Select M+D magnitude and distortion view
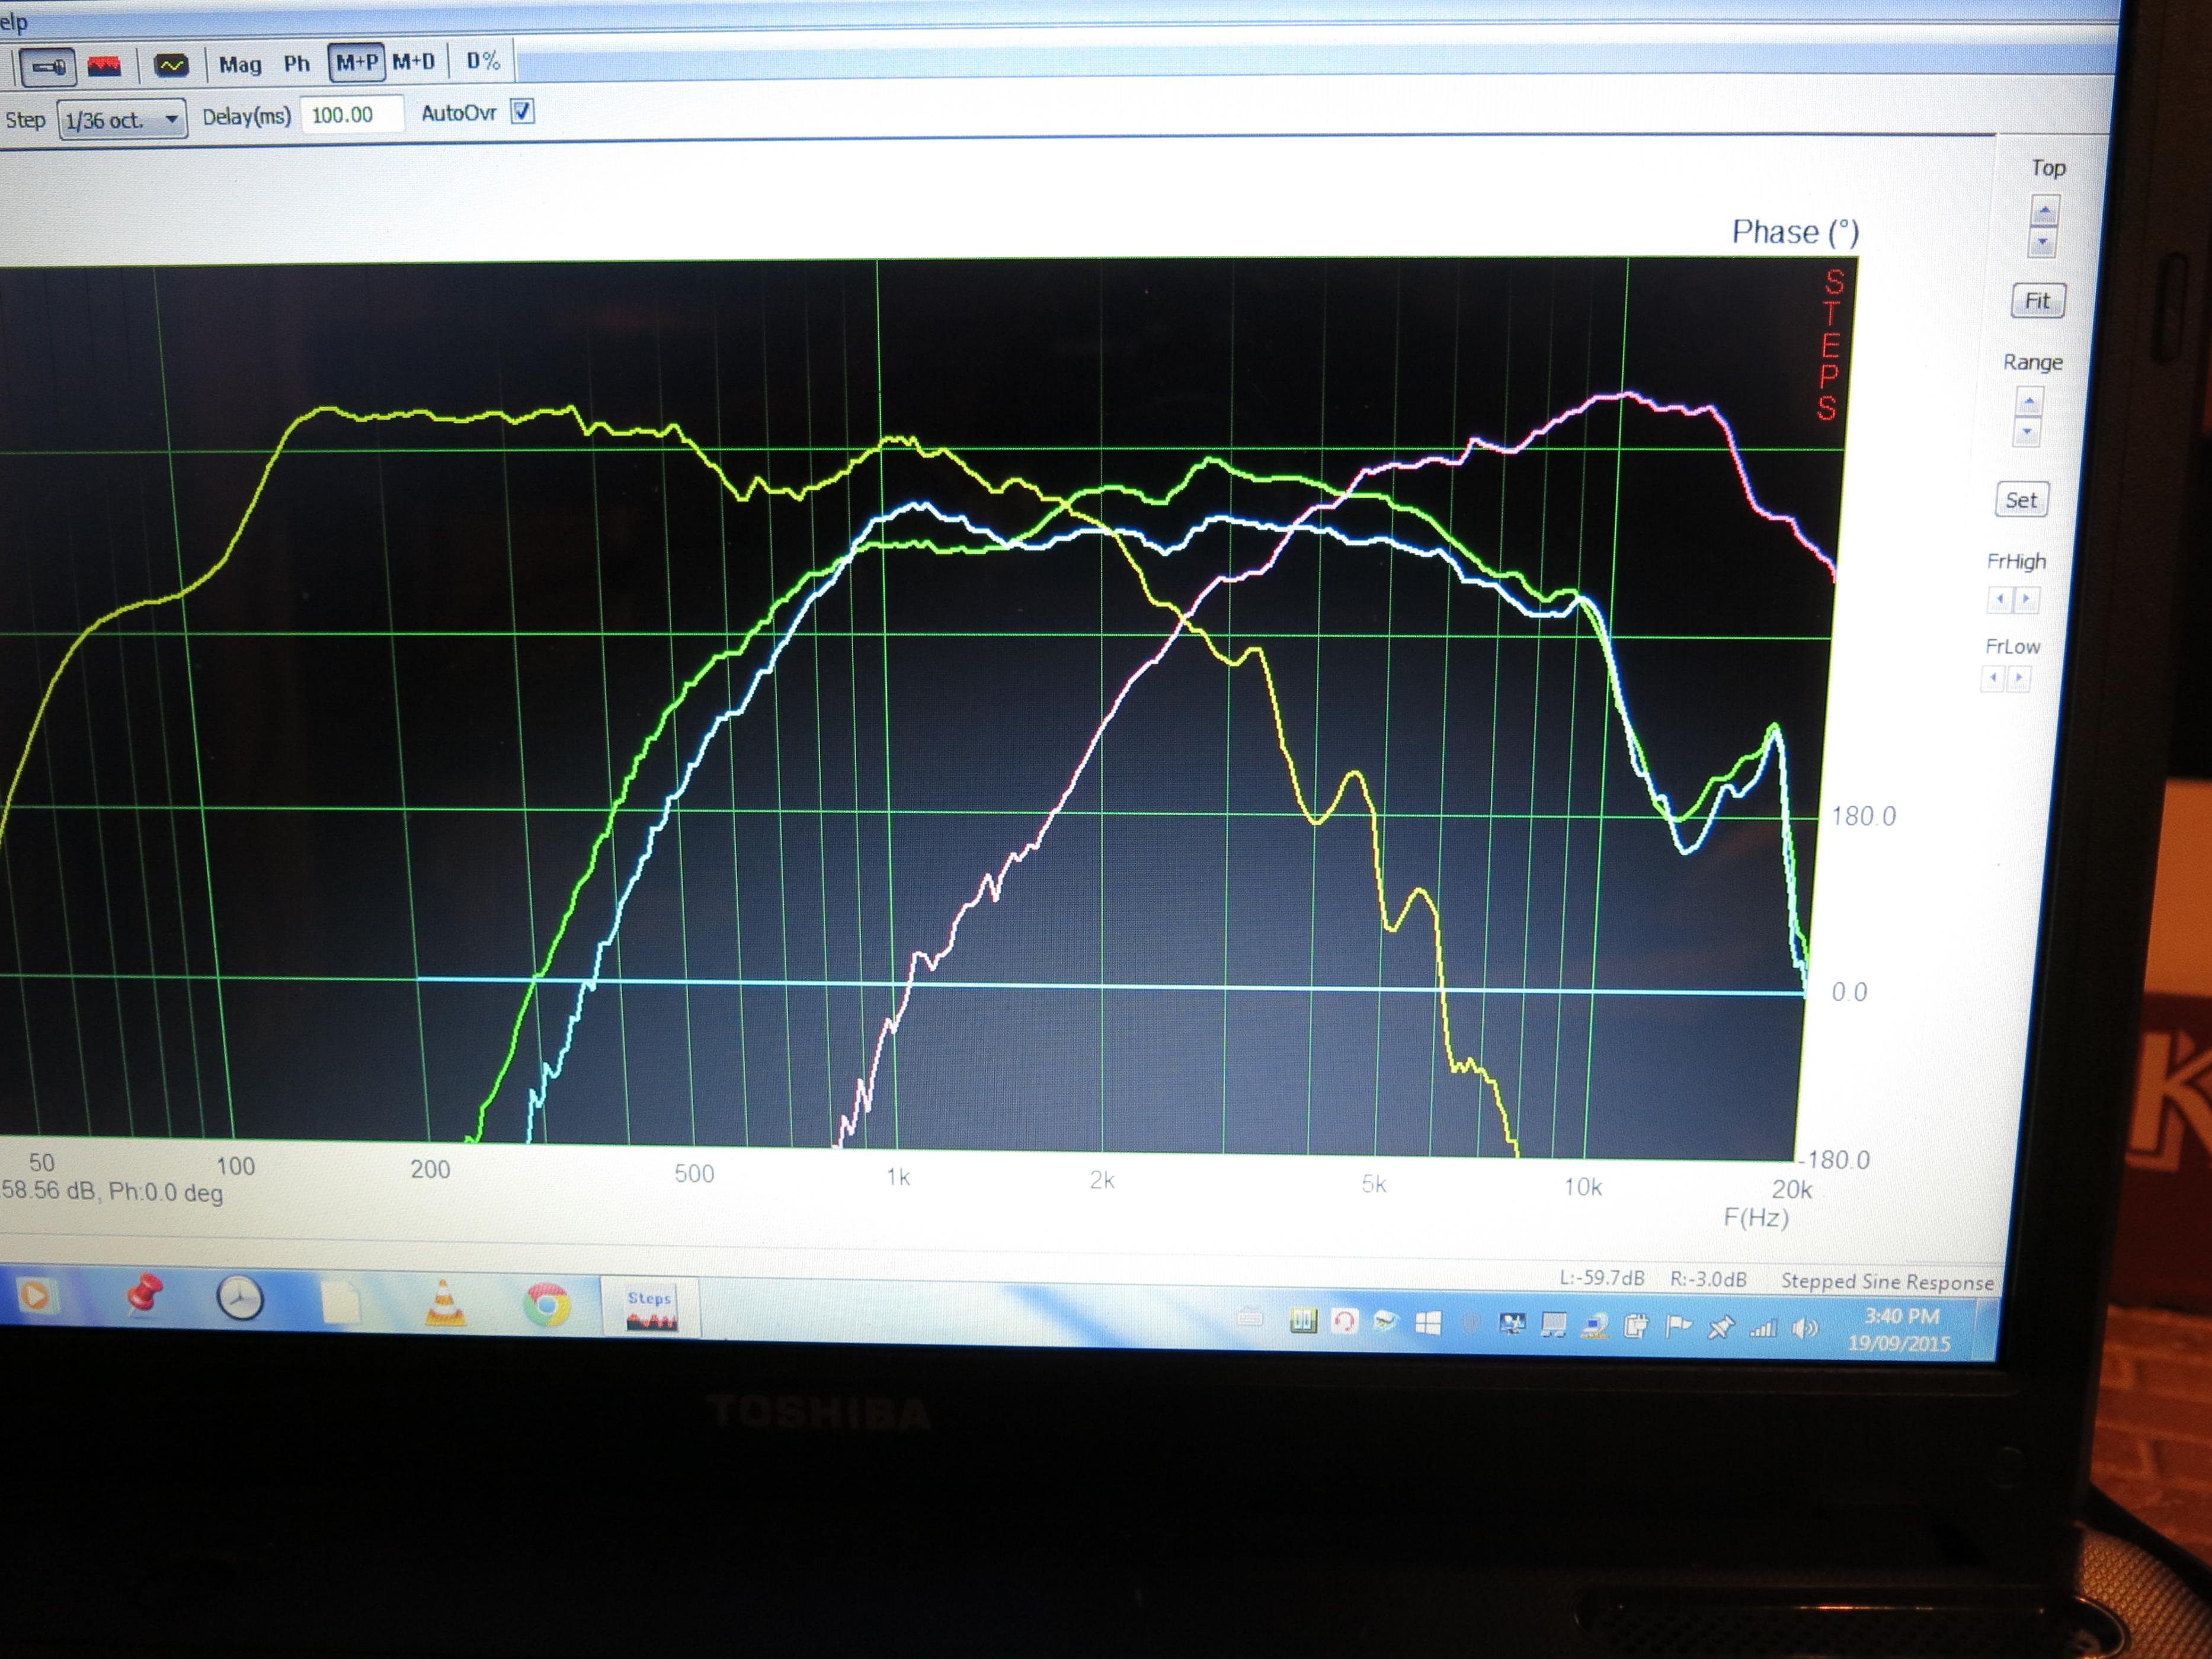This screenshot has height=1659, width=2212. (x=414, y=62)
